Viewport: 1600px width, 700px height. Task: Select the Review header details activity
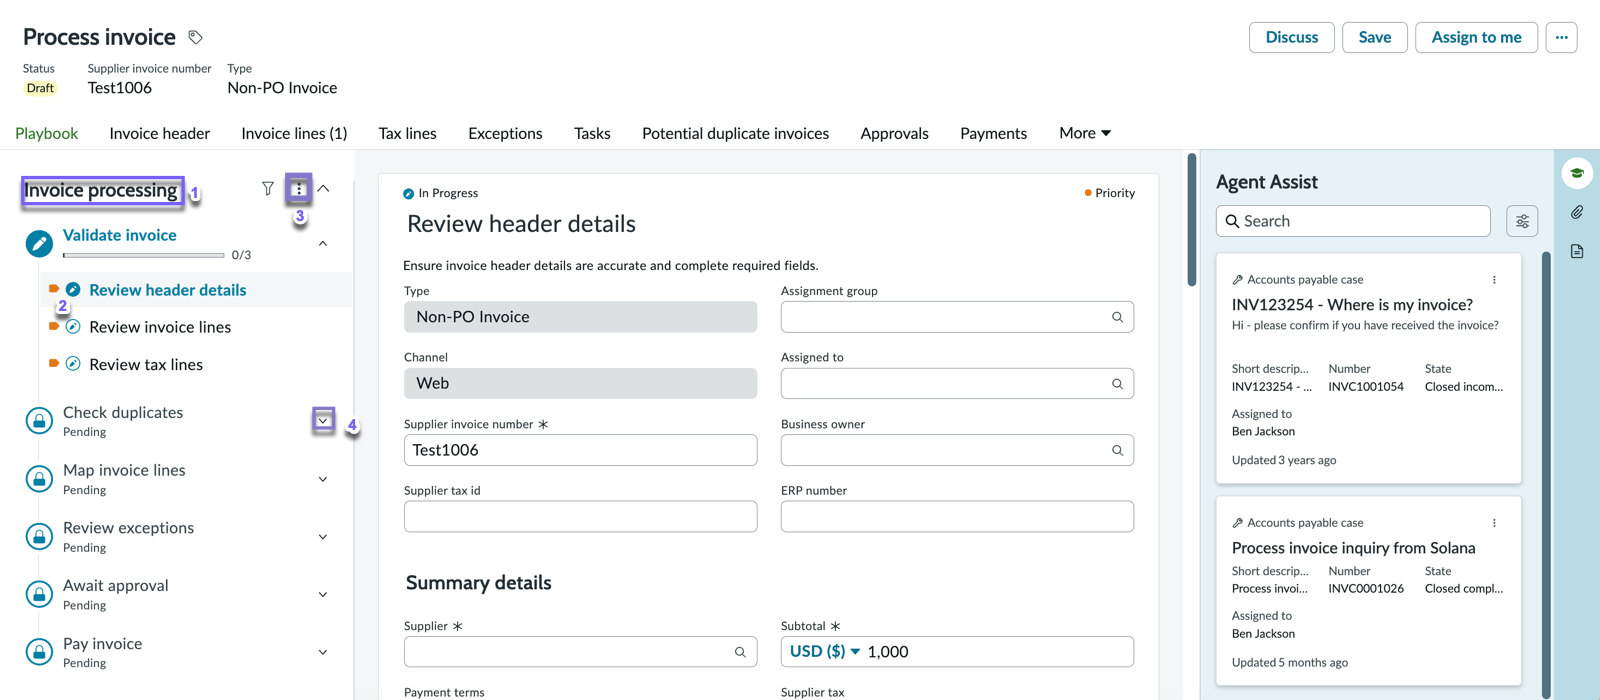[x=168, y=290]
